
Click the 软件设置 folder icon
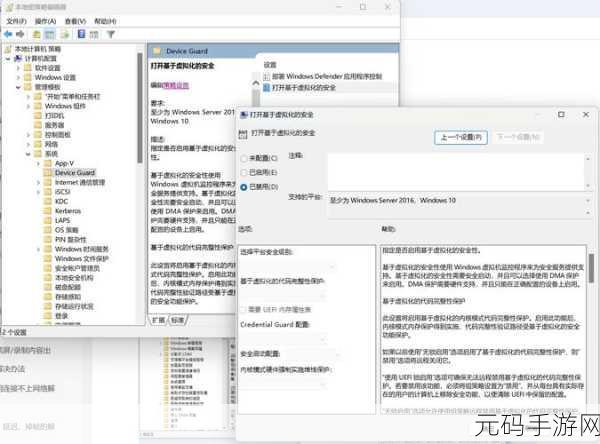click(28, 68)
